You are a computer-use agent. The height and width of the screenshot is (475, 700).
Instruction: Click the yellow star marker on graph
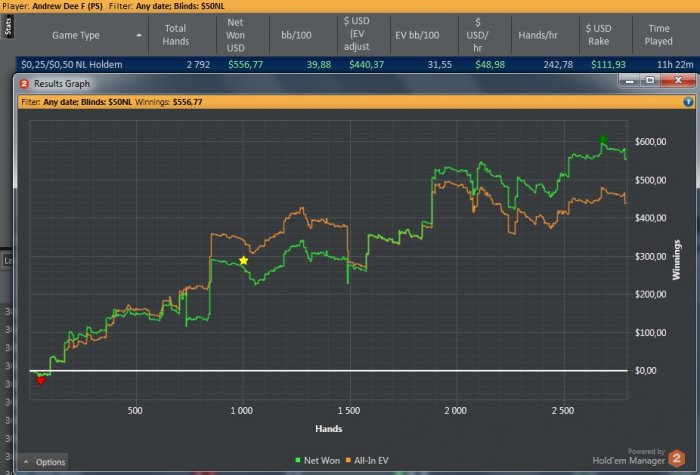point(243,260)
